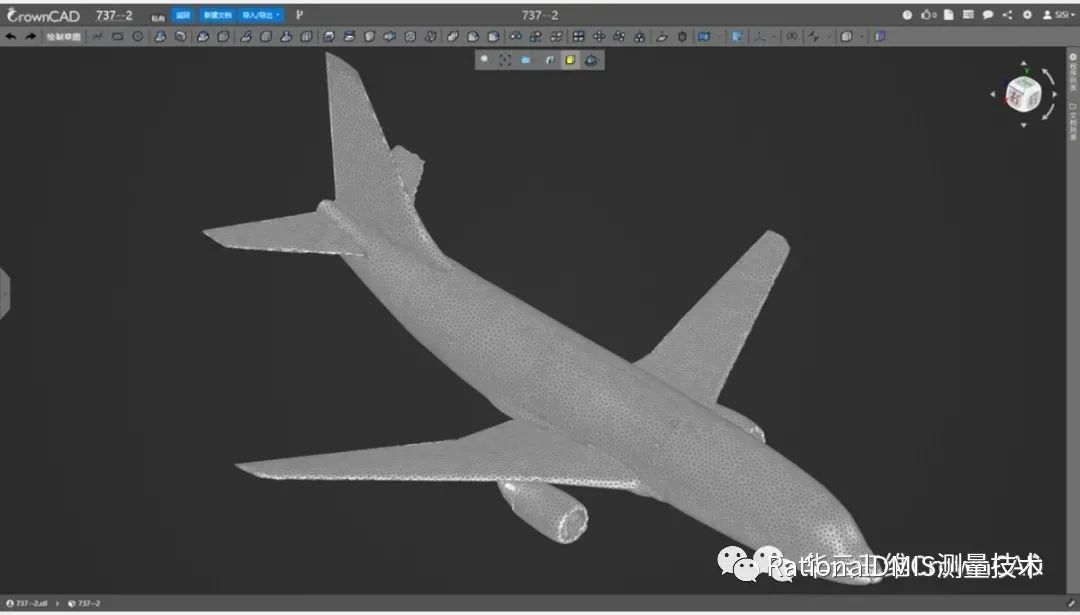This screenshot has width=1080, height=615.
Task: Select 737--2.stl in bottom breadcrumb
Action: (29, 604)
